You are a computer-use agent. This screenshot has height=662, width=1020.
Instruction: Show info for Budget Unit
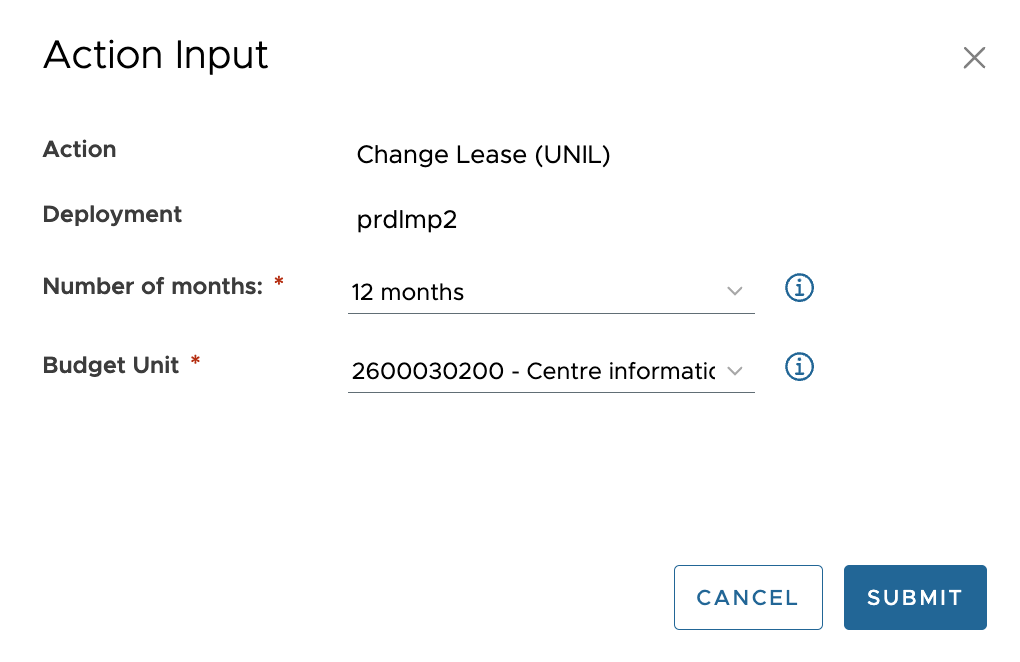click(799, 367)
